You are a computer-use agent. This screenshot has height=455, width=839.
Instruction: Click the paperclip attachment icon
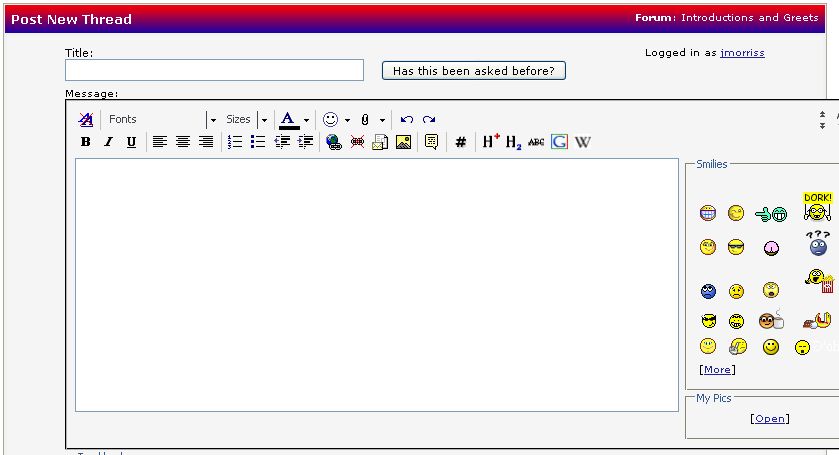pyautogui.click(x=365, y=119)
